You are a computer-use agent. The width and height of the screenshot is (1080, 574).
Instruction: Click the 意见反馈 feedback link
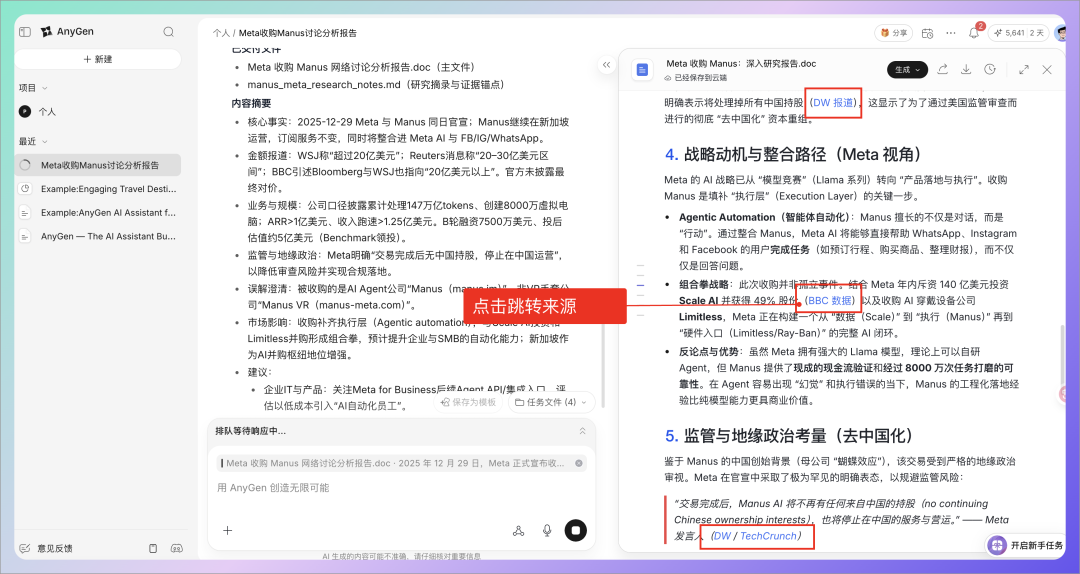46,549
